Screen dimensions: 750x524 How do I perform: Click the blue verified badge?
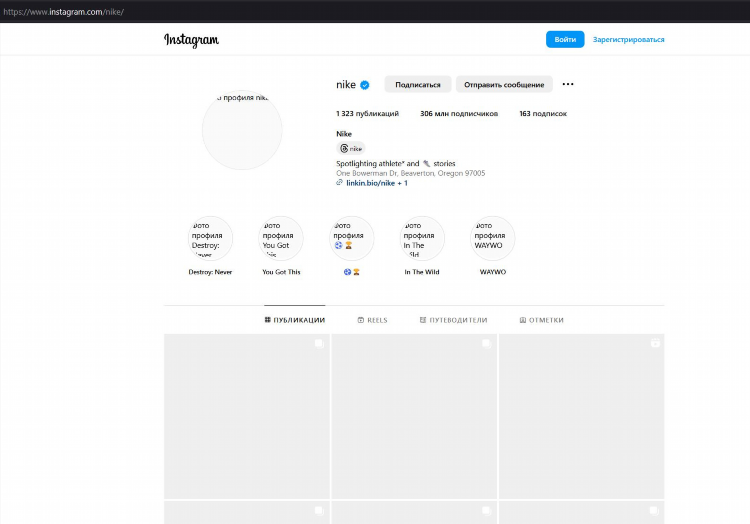[x=364, y=85]
